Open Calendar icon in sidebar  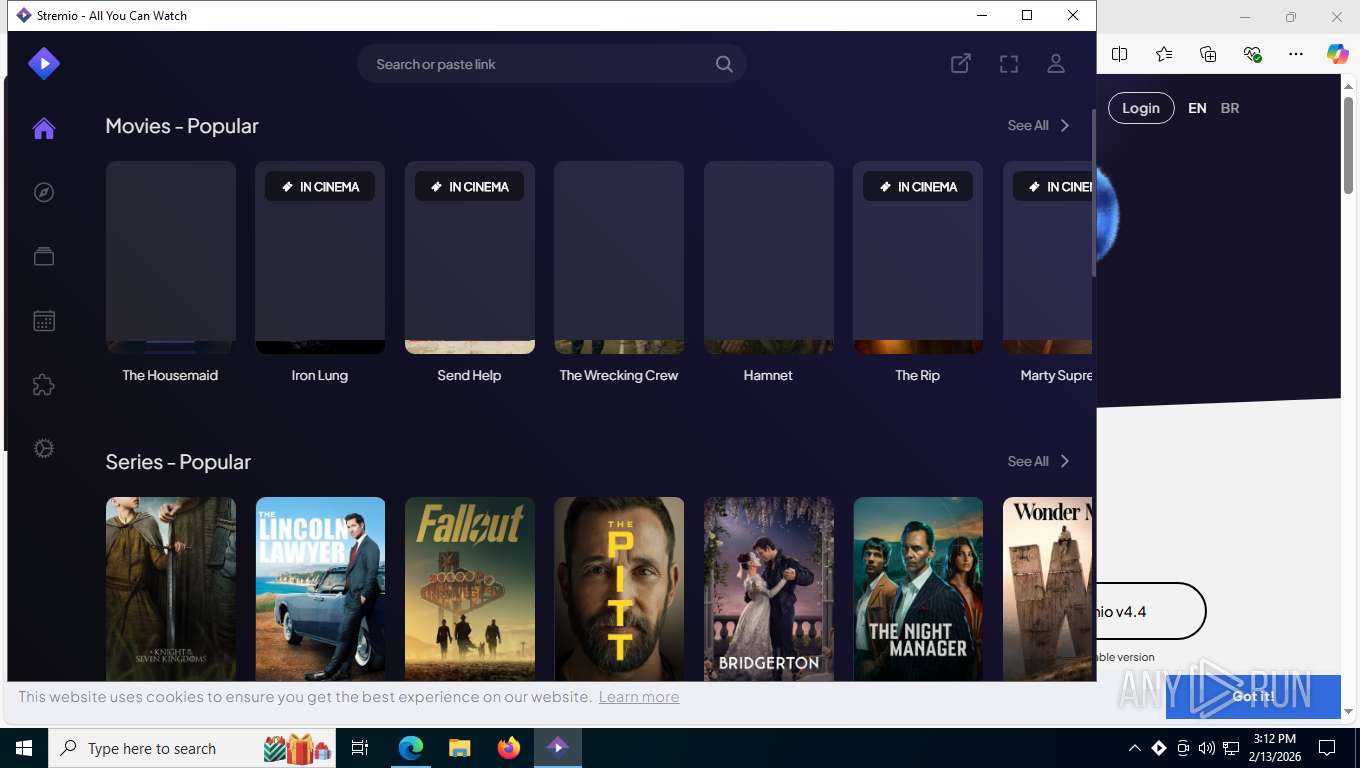[x=44, y=321]
